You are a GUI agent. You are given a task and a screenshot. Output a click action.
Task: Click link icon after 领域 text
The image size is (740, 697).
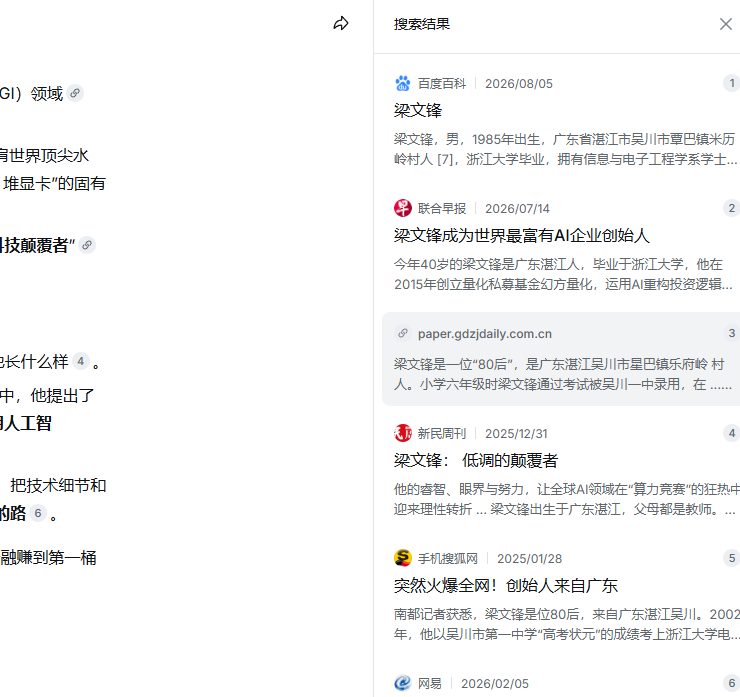coord(75,93)
